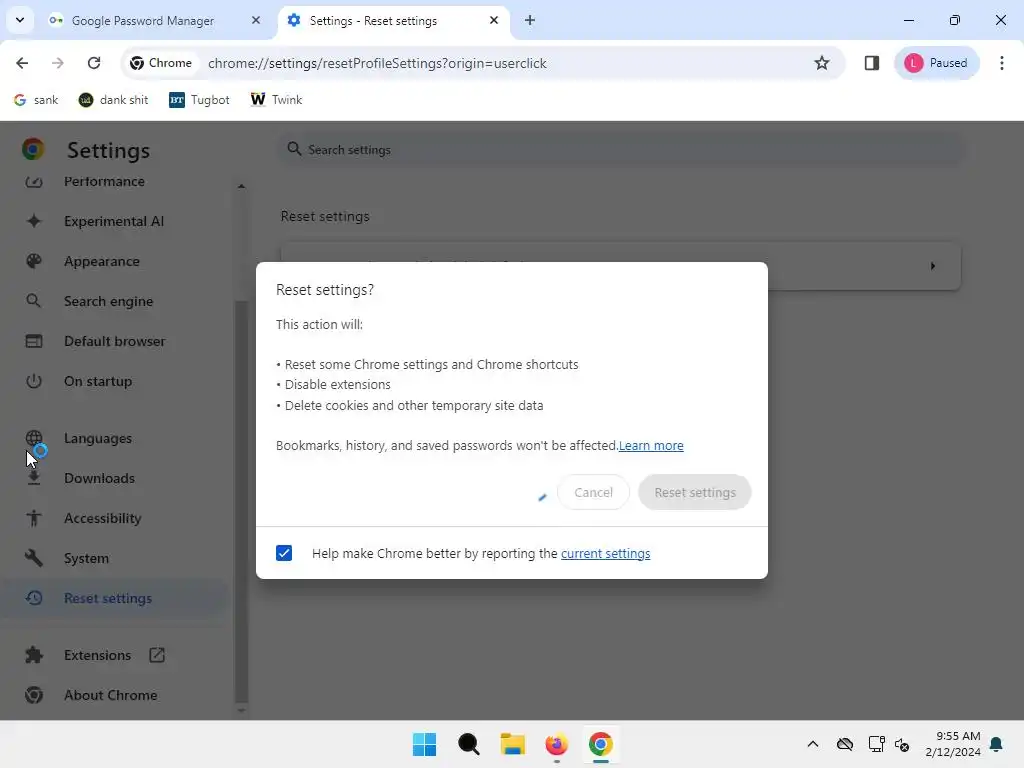The width and height of the screenshot is (1024, 768).
Task: Open File Explorer from taskbar
Action: (513, 744)
